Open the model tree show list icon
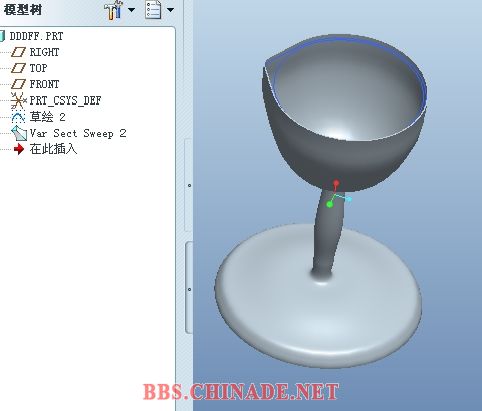 (153, 10)
